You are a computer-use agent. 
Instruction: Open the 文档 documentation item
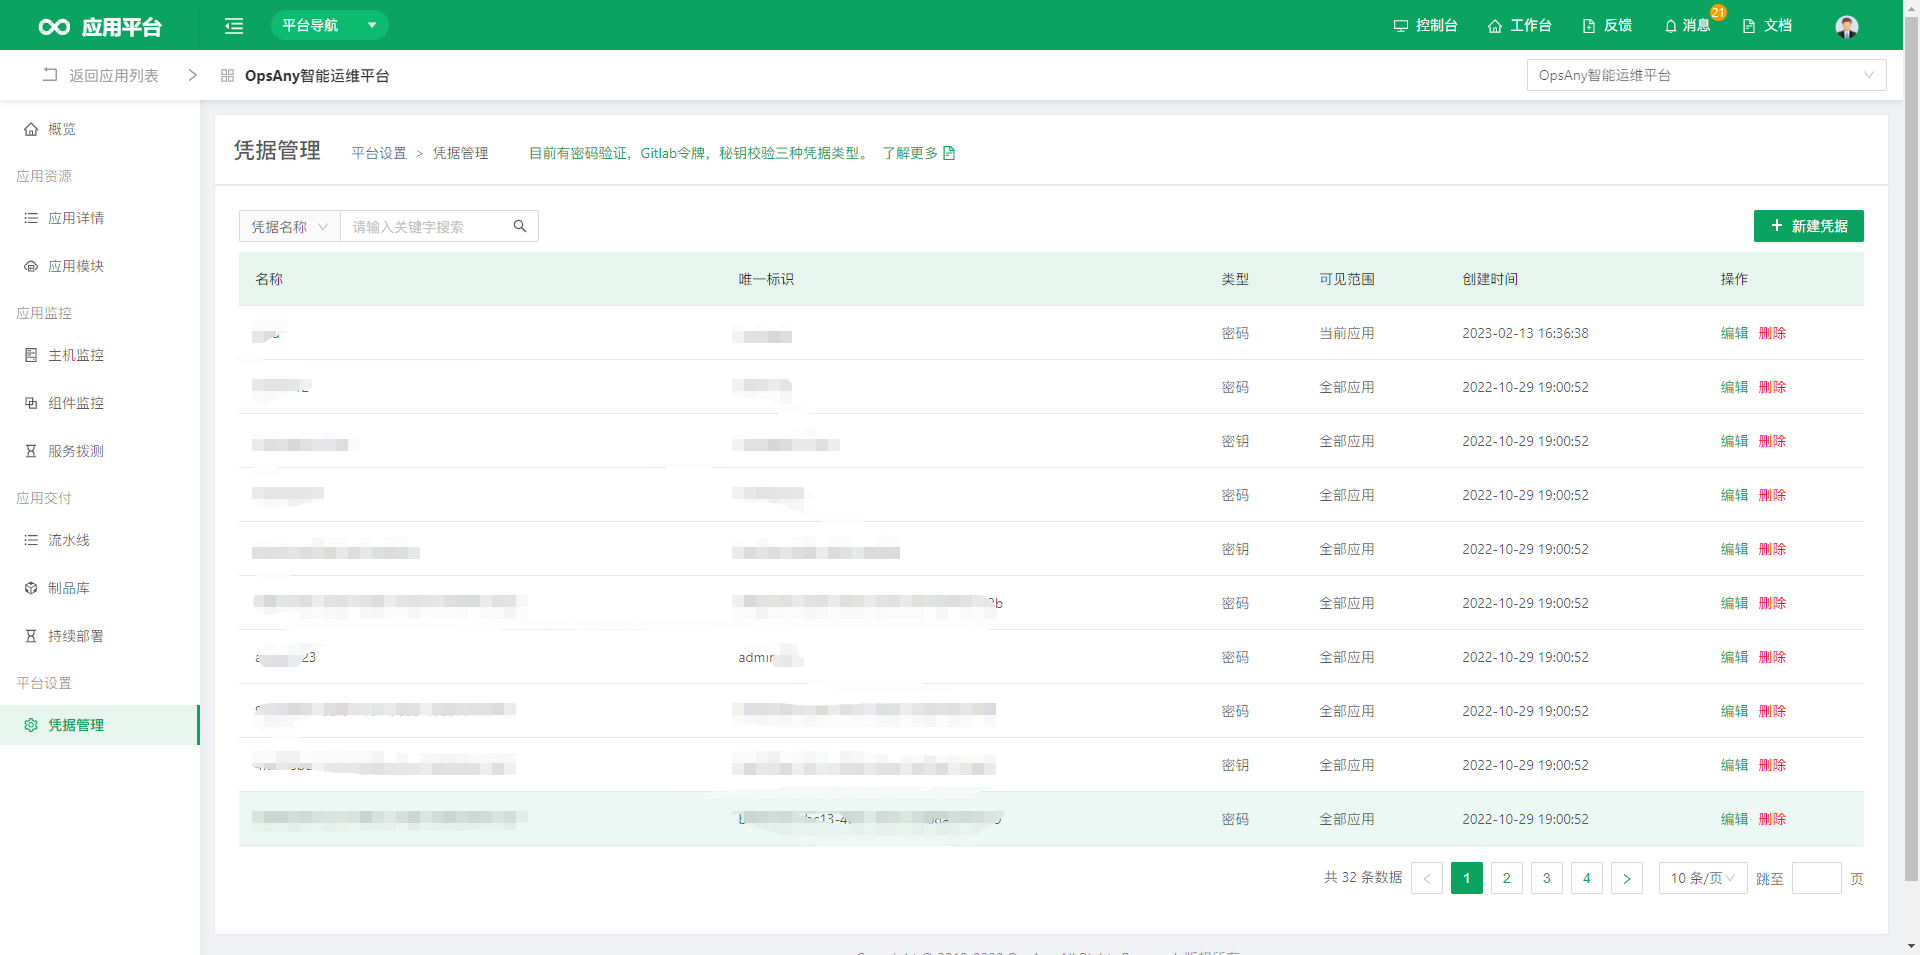[1767, 25]
